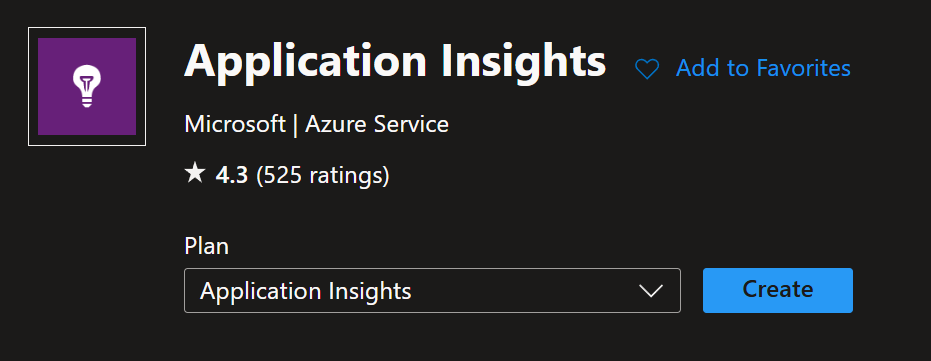Screen dimensions: 931x361
Task: Click the heart favorite icon
Action: [647, 69]
